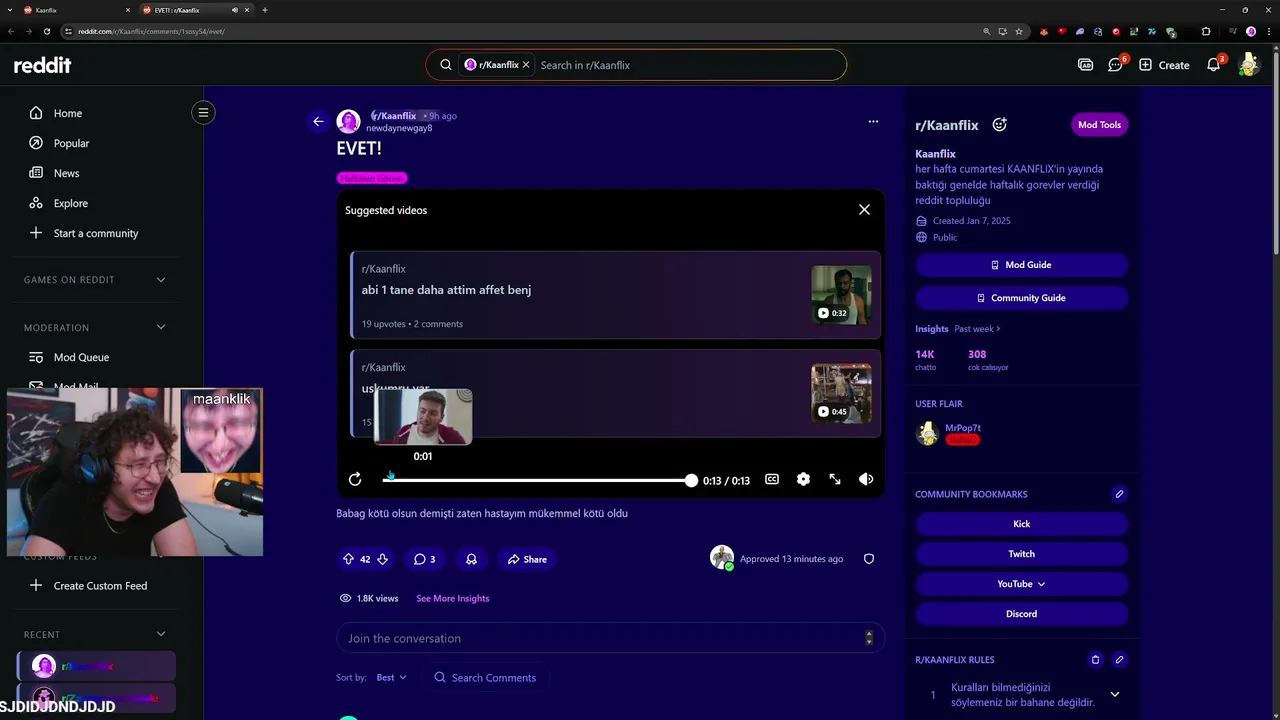
Task: Open the Reddit logo home link
Action: click(42, 65)
